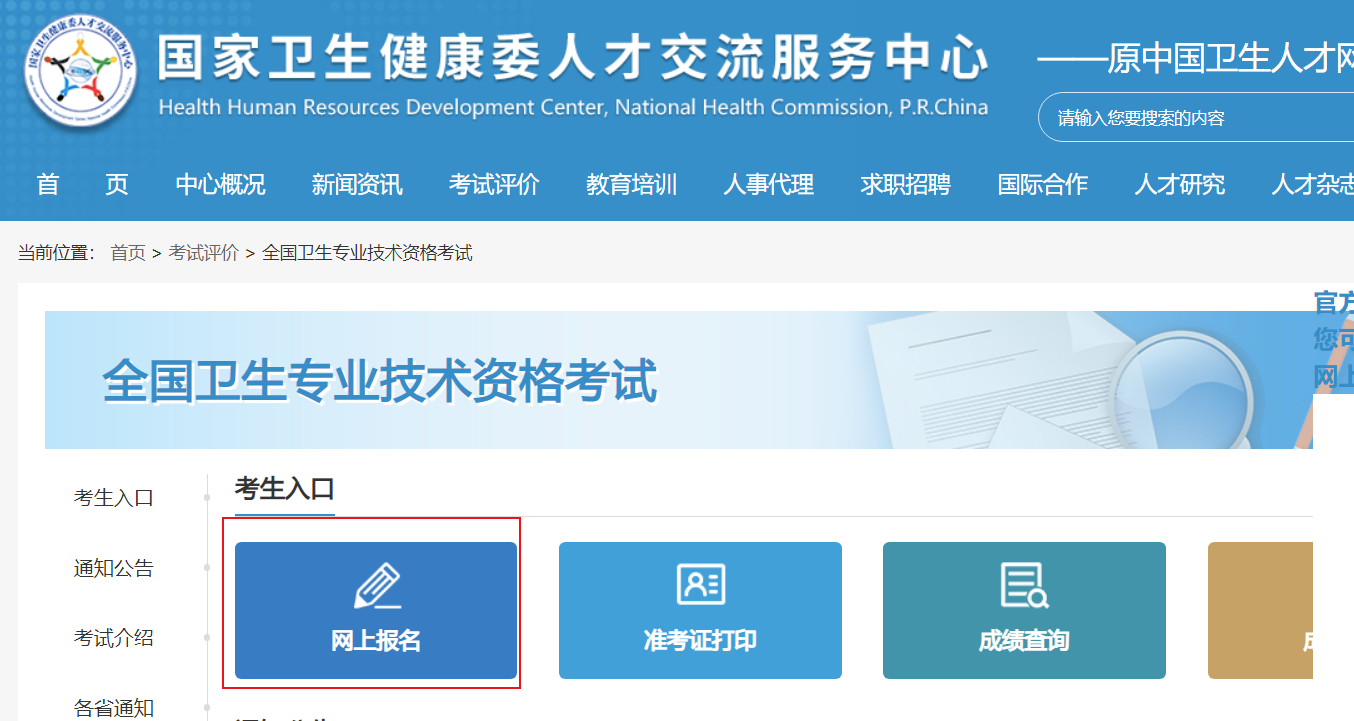Select 考试评价 in the top navigation bar
This screenshot has width=1354, height=721.
click(494, 185)
